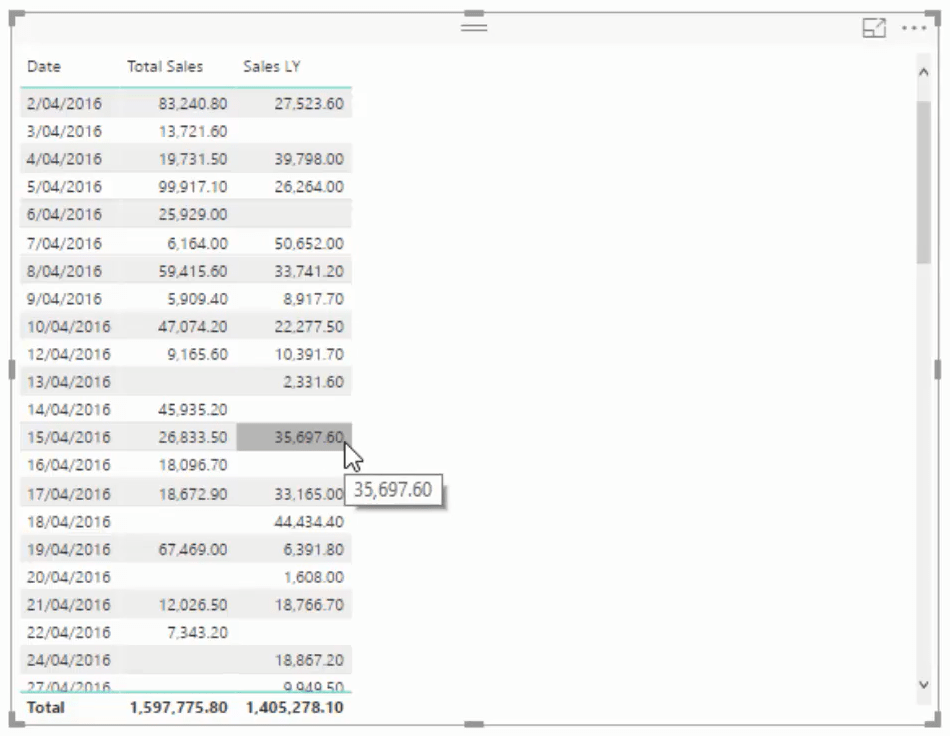Open the More options ellipsis menu
This screenshot has height=736, width=950.
[914, 28]
